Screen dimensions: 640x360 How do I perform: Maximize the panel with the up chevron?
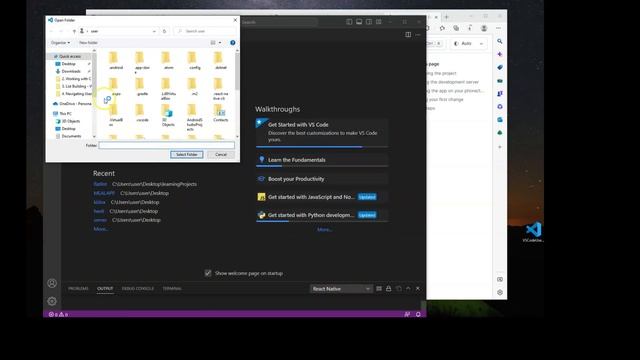[x=408, y=289]
